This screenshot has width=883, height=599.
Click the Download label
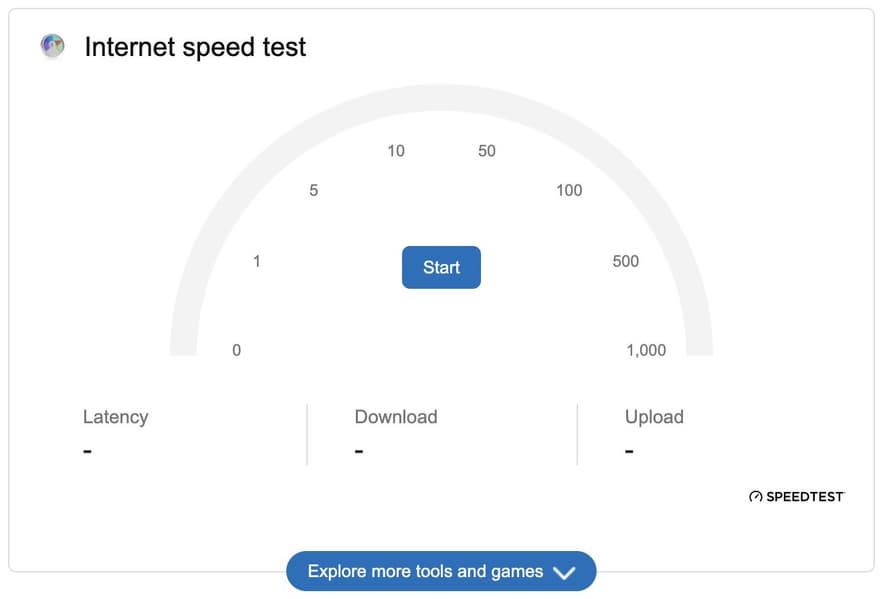[x=396, y=417]
